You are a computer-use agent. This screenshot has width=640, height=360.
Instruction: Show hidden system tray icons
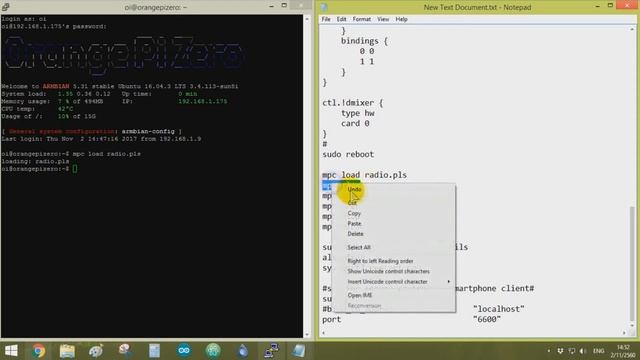point(549,351)
